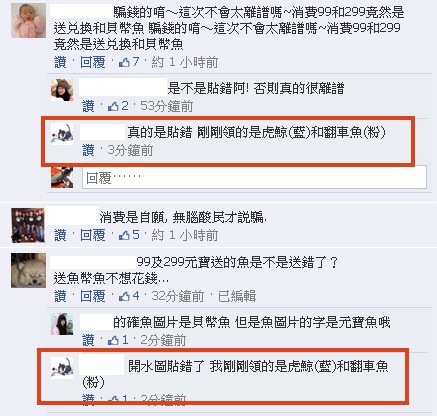Click 回覆 under the 騙錢的唷 comment
The width and height of the screenshot is (437, 416).
(x=93, y=62)
